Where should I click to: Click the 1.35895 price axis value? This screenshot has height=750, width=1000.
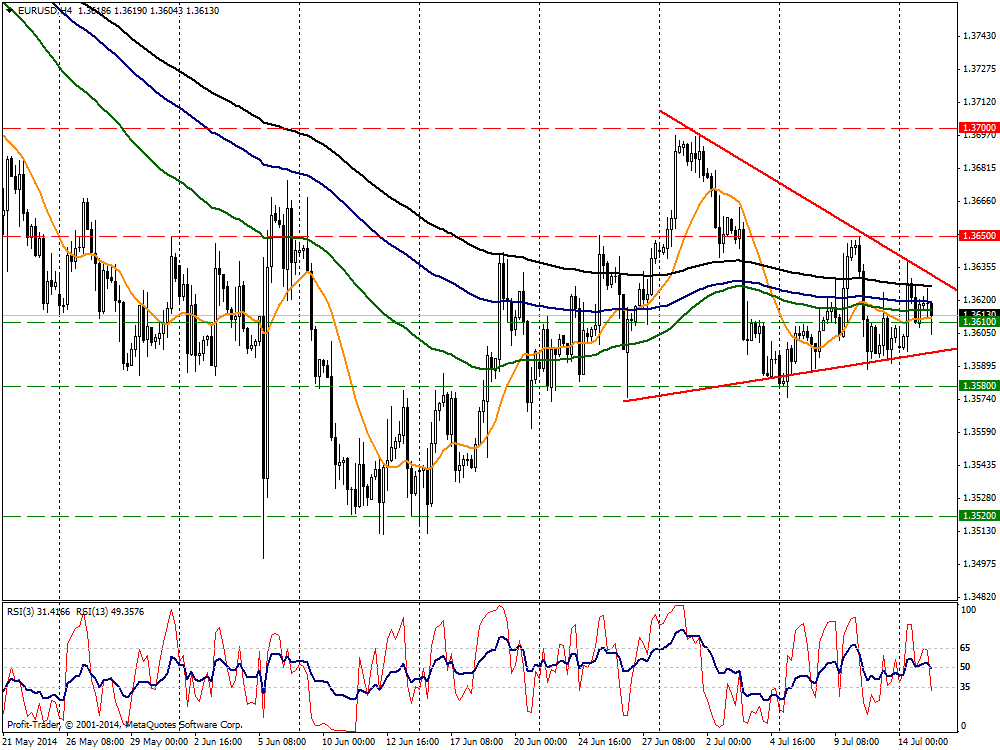(x=979, y=365)
